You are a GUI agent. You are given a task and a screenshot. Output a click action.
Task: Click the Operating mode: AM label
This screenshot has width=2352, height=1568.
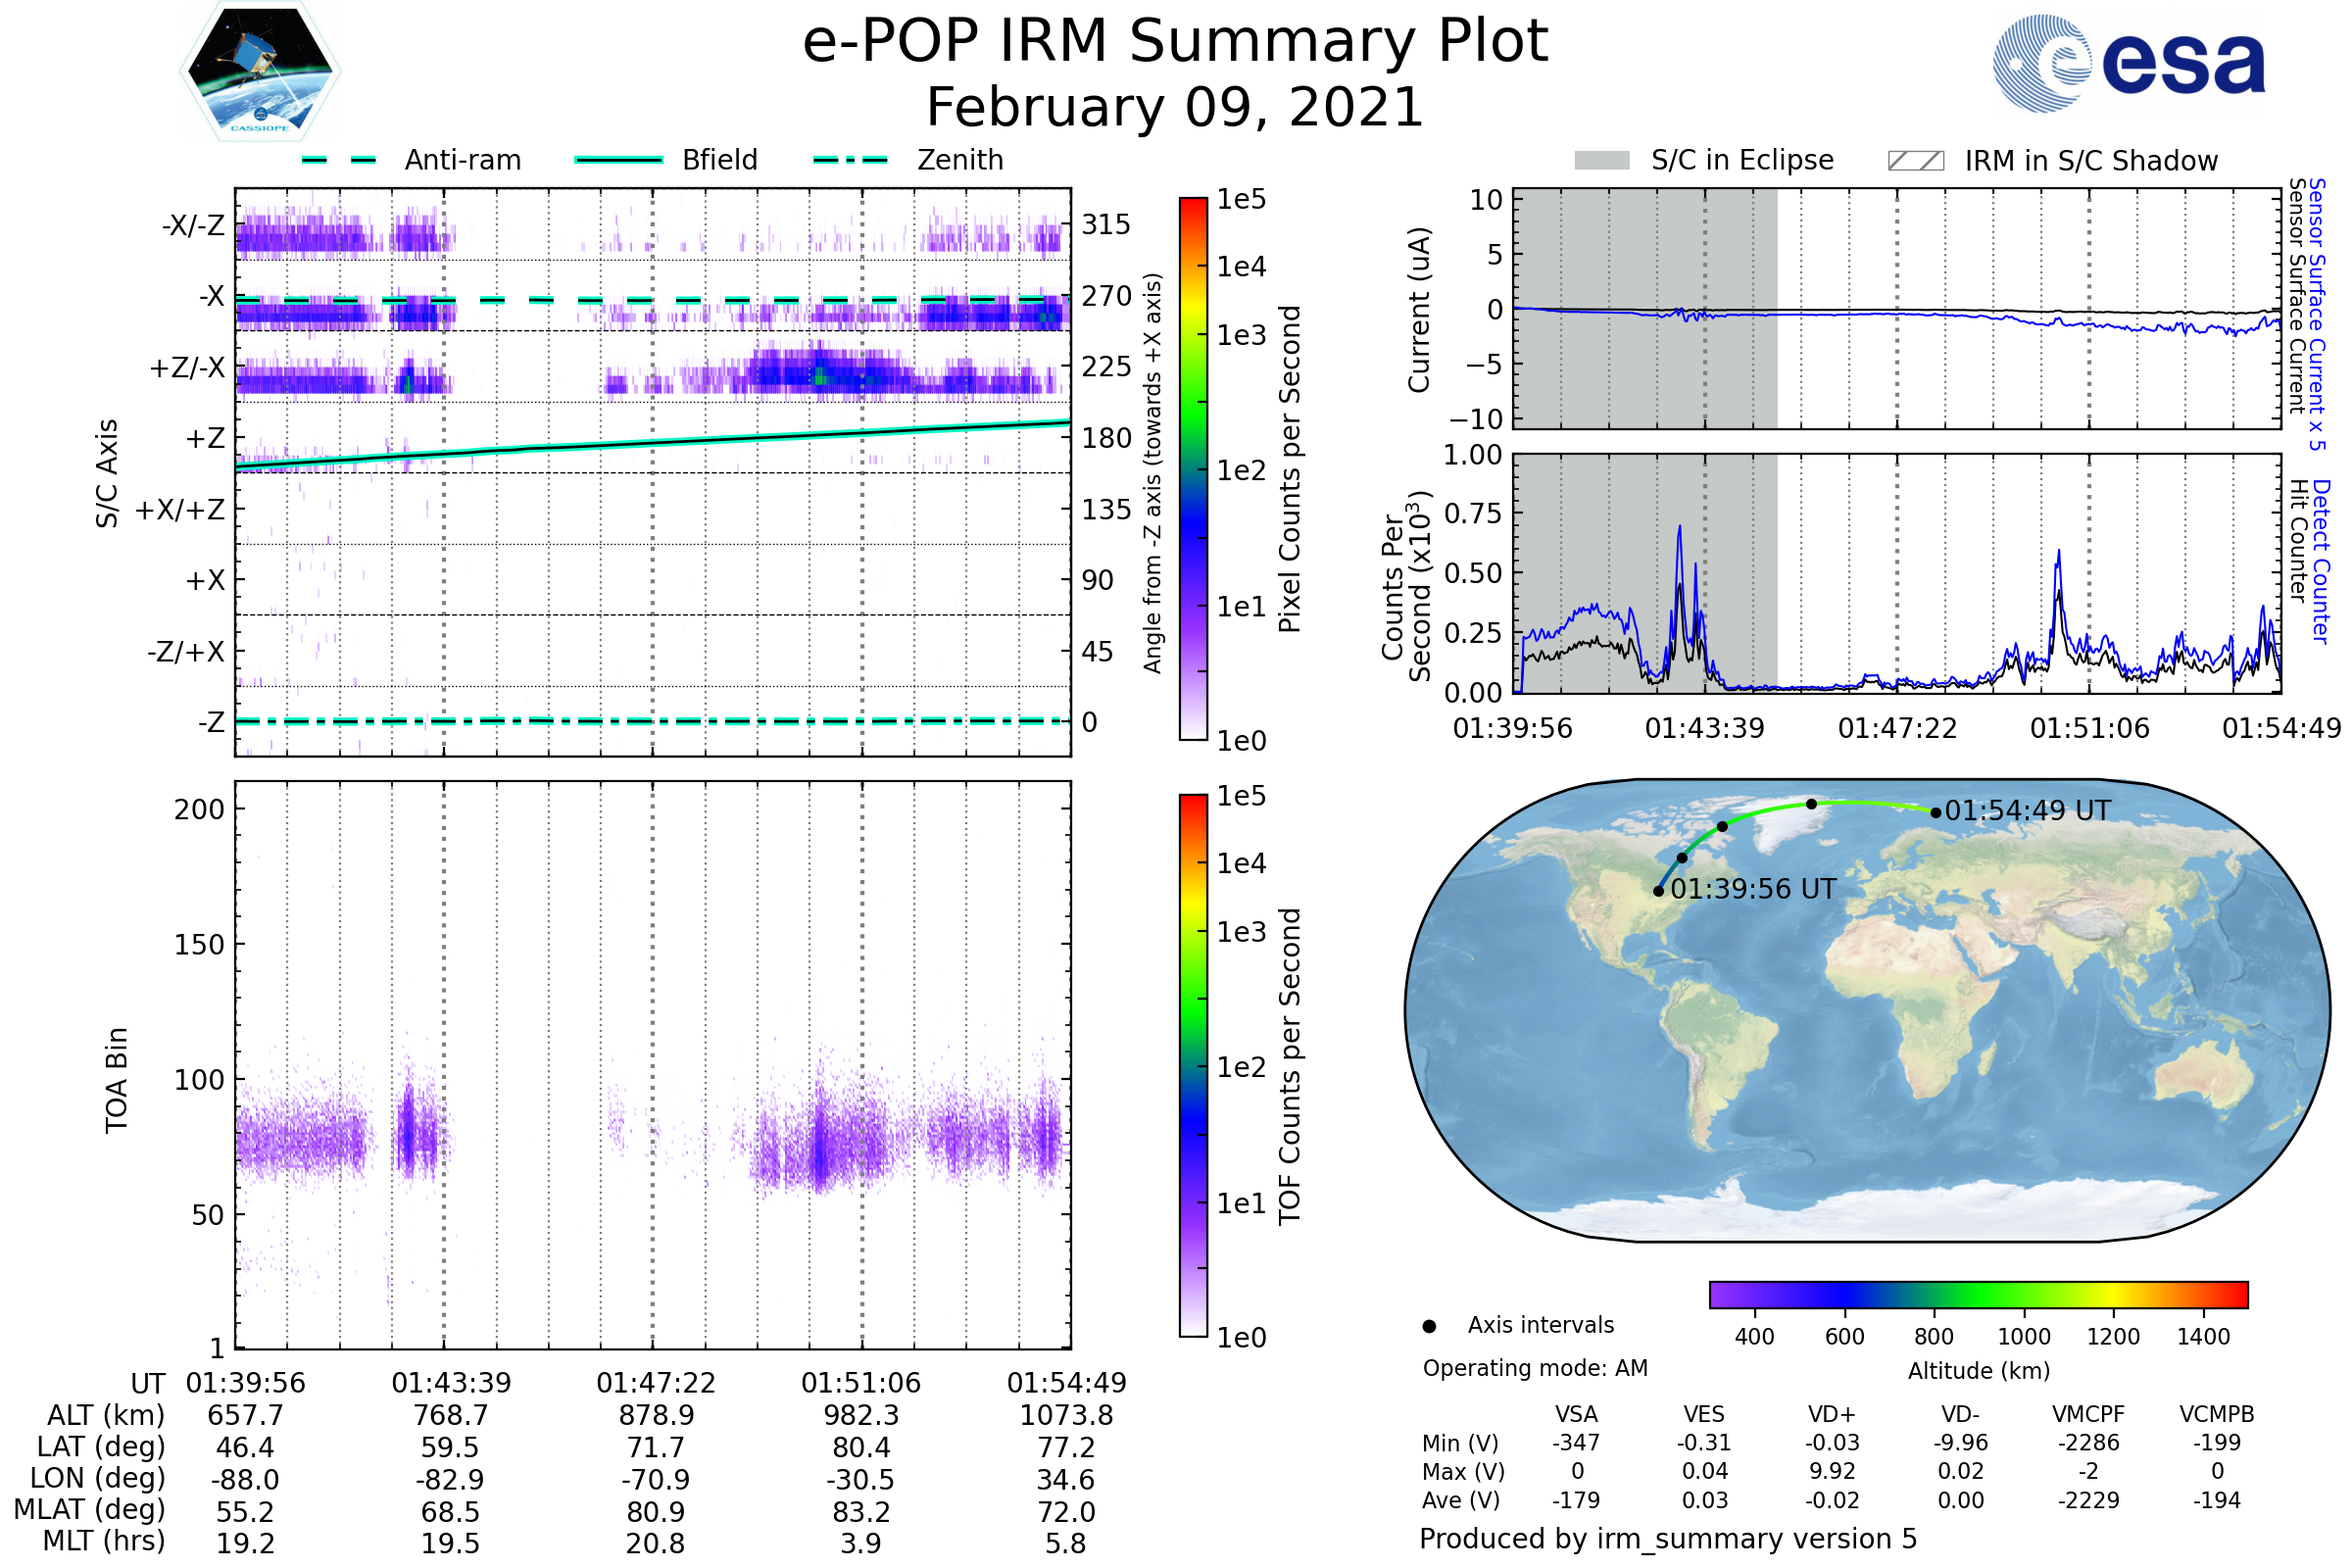coord(1535,1368)
